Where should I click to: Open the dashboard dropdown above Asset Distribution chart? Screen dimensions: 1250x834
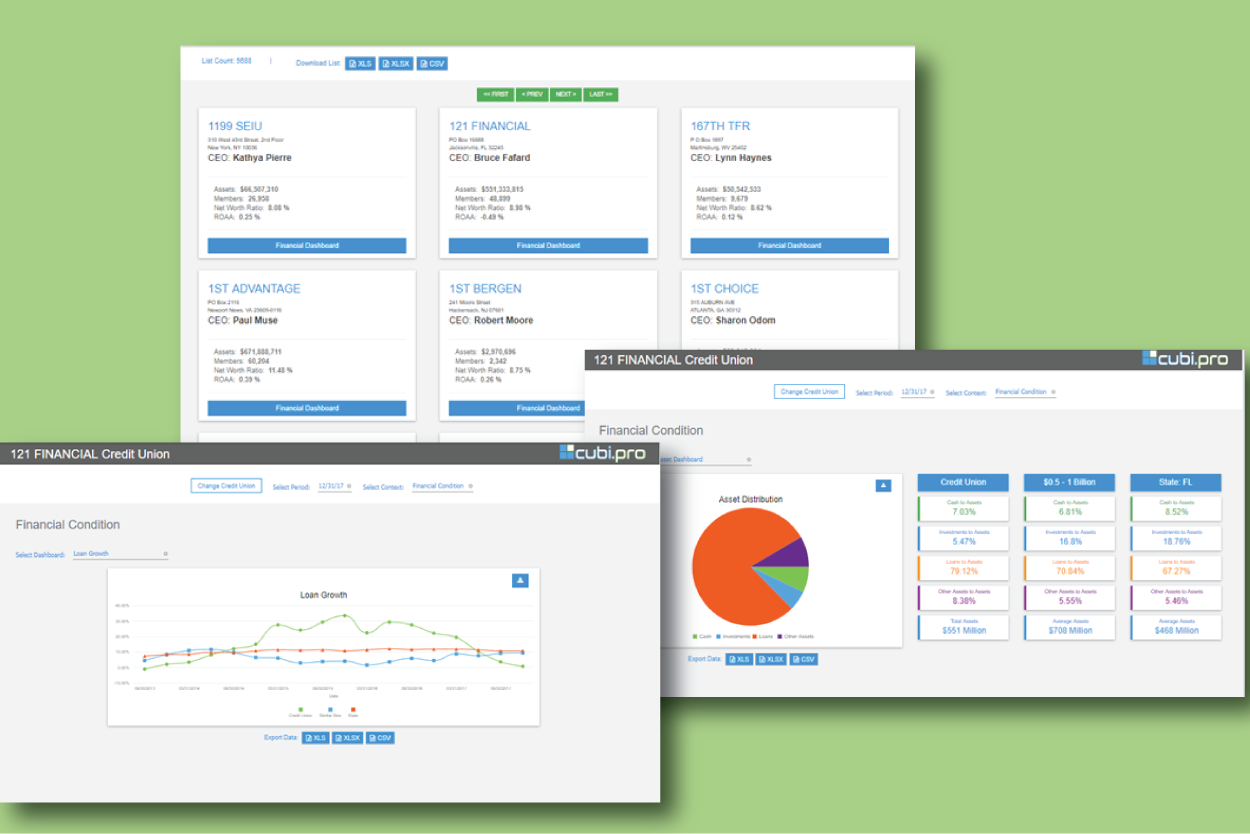(704, 460)
